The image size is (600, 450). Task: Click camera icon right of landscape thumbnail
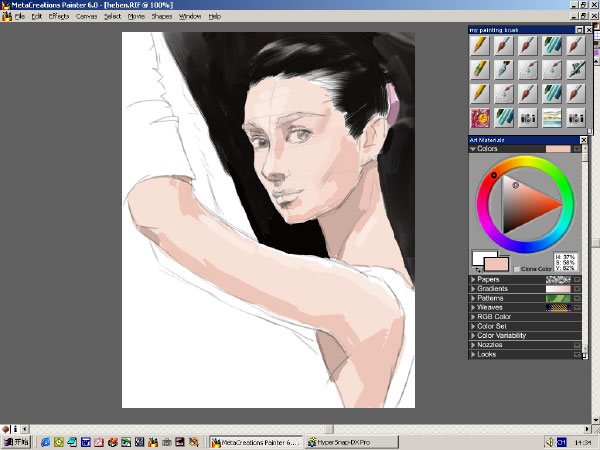click(x=576, y=118)
